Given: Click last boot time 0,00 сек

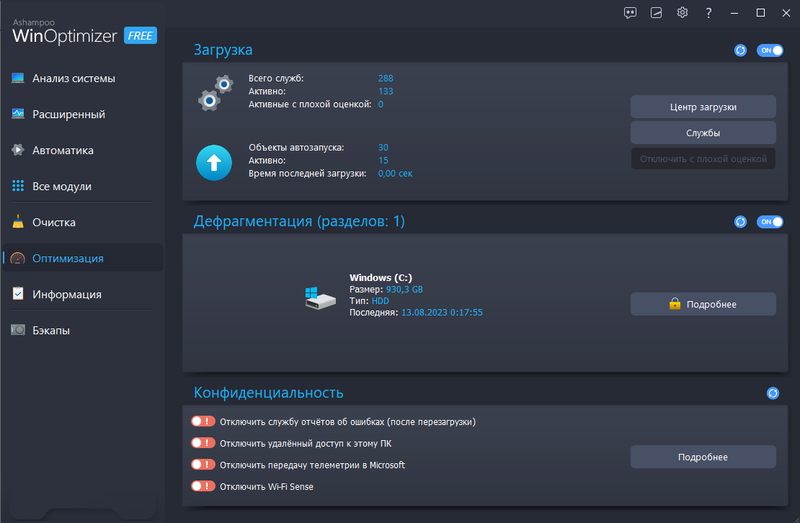Looking at the screenshot, I should click(x=395, y=173).
